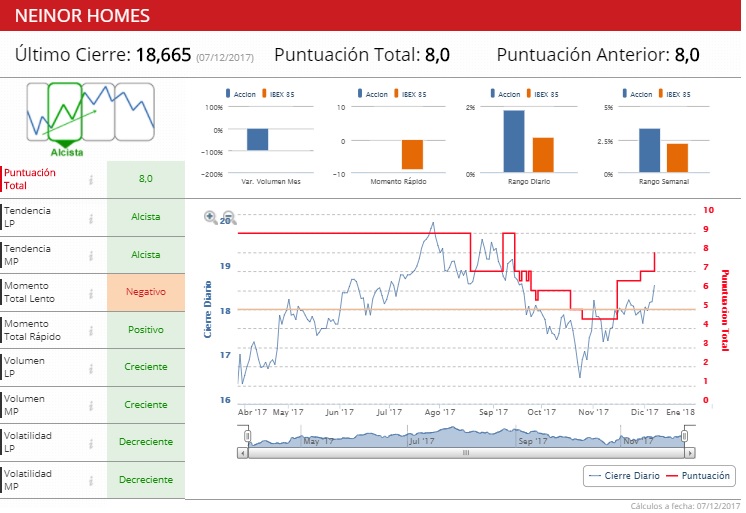Click Volumen MP value Creciente
This screenshot has height=513, width=746.
(x=146, y=405)
